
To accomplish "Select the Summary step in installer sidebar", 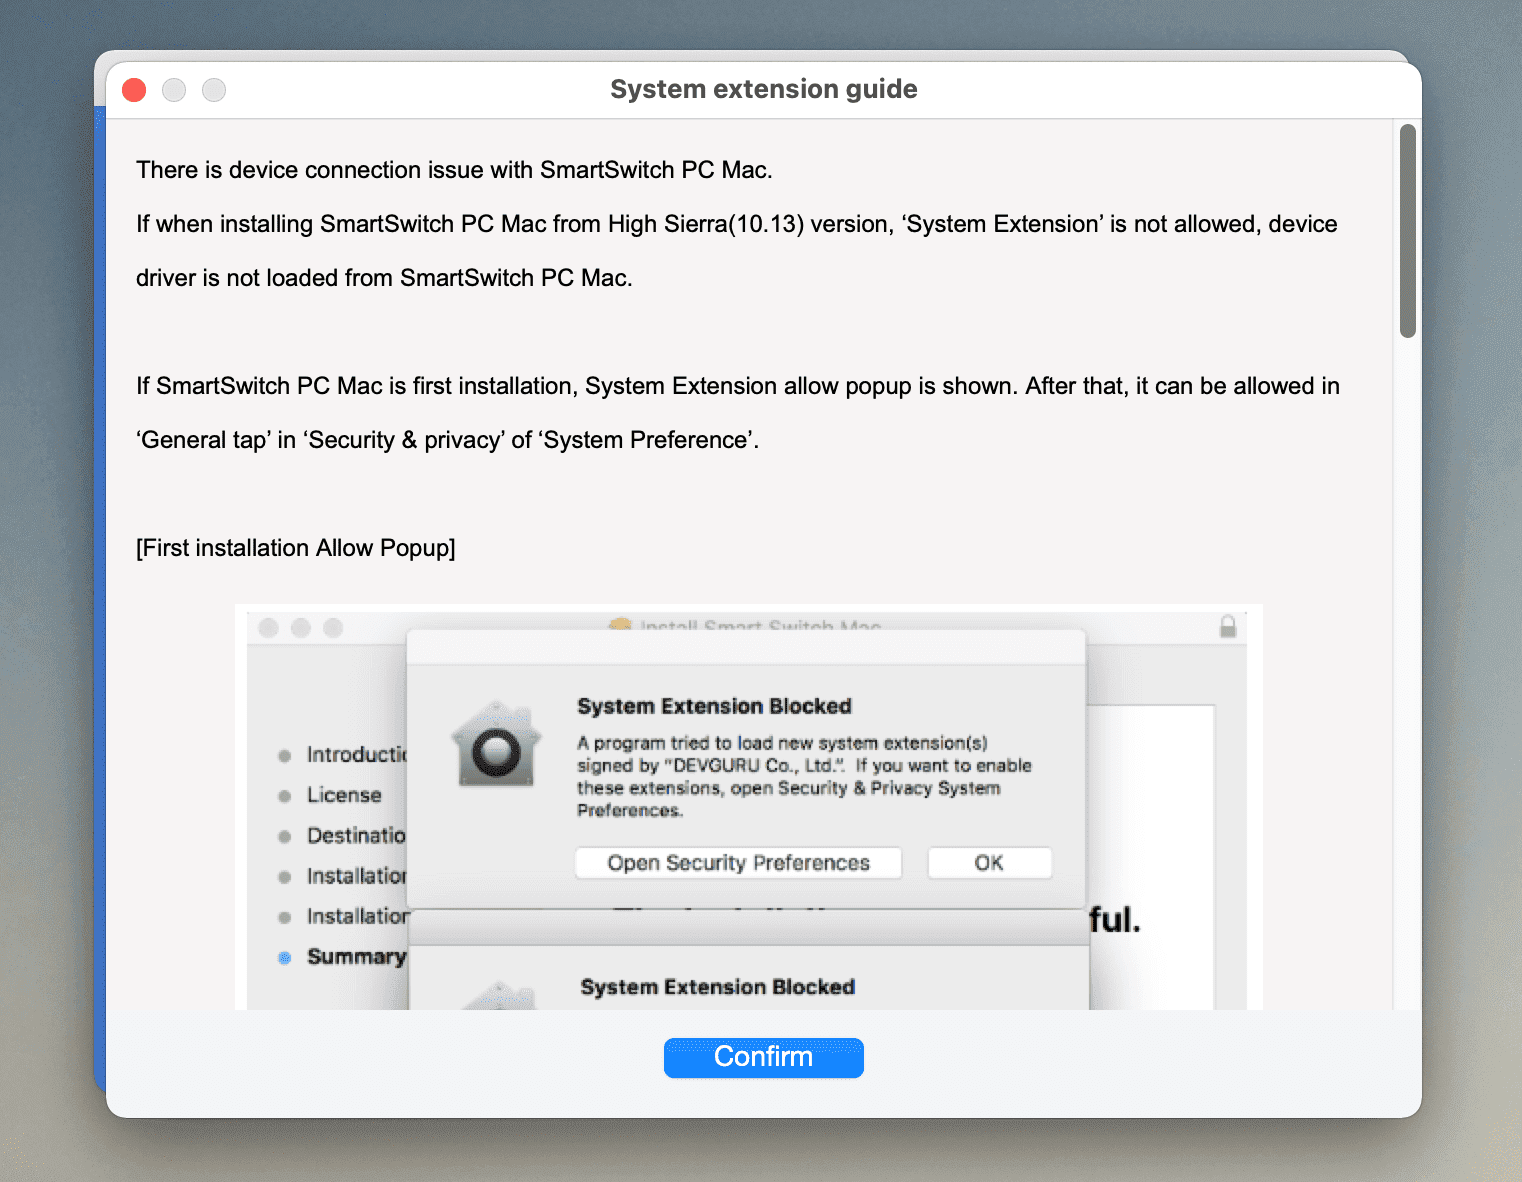I will coord(356,957).
